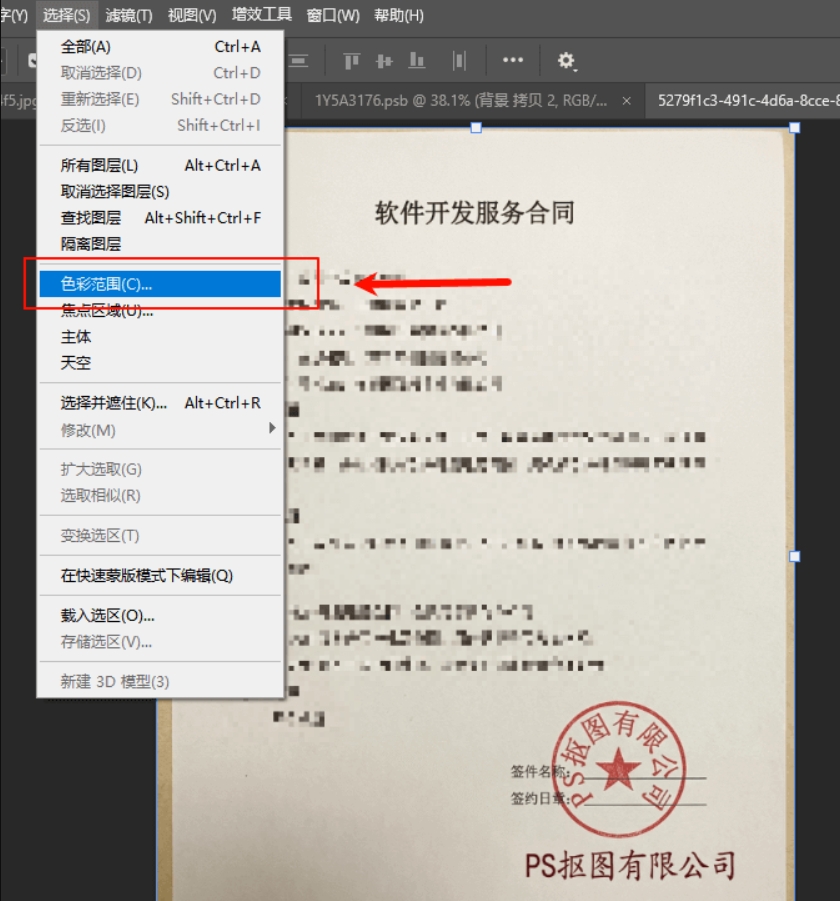This screenshot has height=901, width=840.
Task: Select the align bottom edges icon
Action: click(x=417, y=61)
